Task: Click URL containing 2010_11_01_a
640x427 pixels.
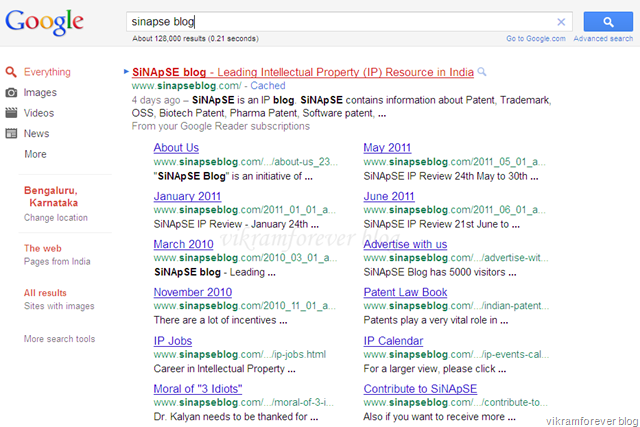Action: 245,306
